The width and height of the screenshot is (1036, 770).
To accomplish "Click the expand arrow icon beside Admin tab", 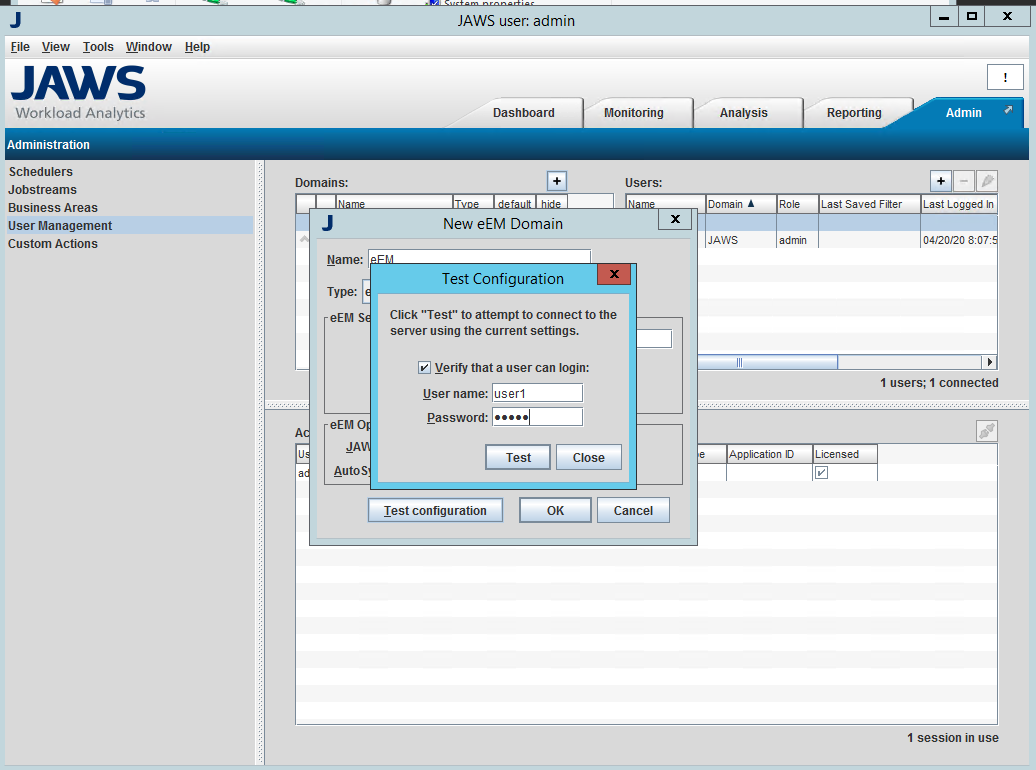I will tap(1008, 110).
